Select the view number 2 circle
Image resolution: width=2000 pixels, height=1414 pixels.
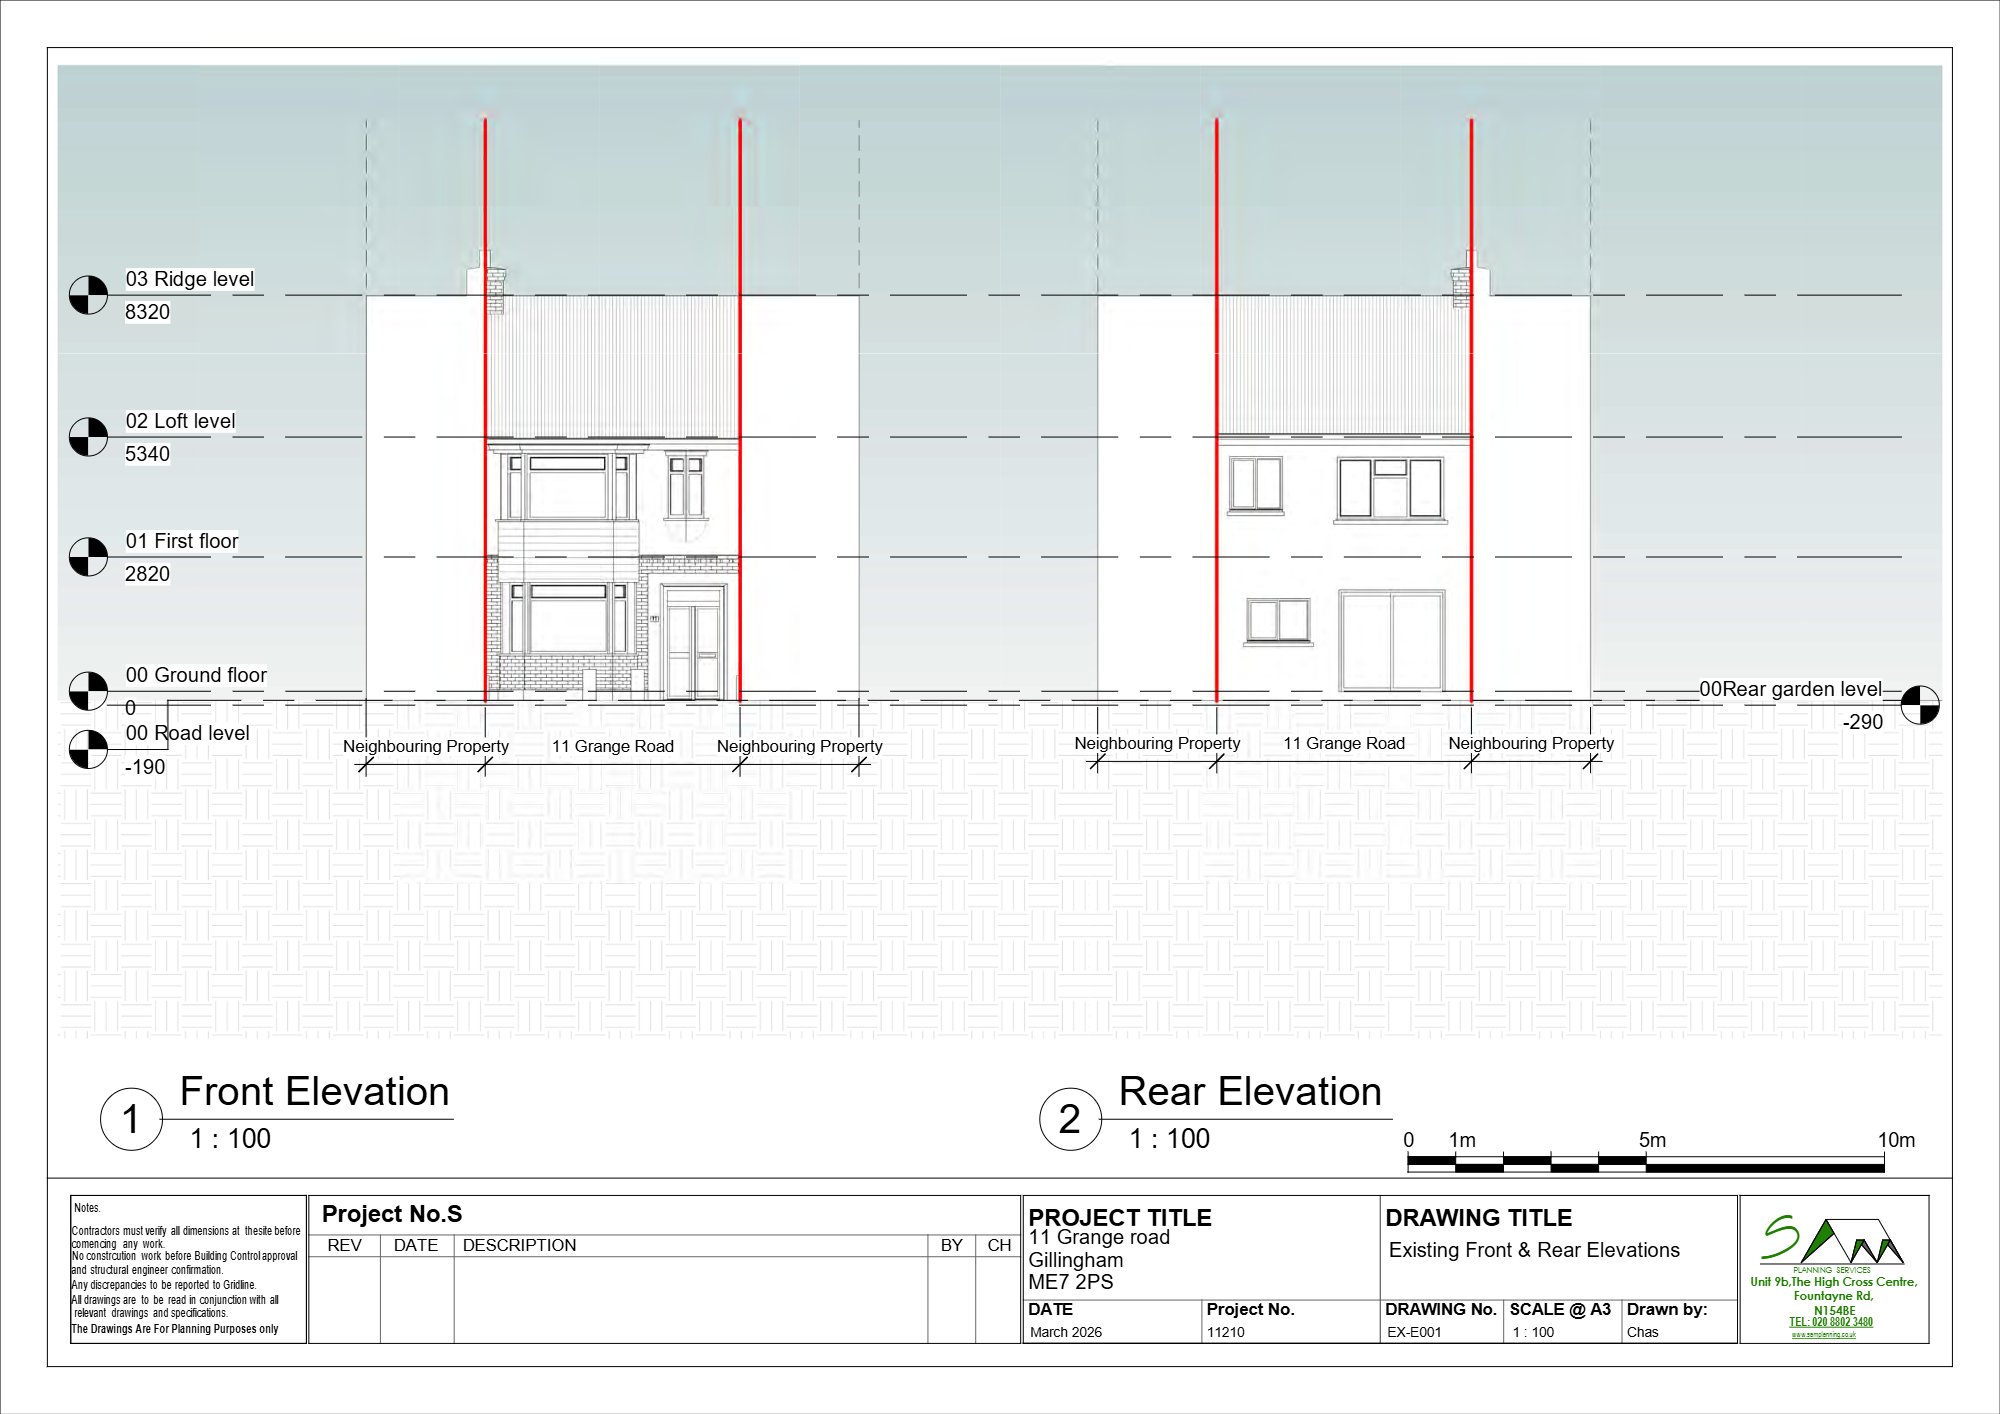1070,1119
